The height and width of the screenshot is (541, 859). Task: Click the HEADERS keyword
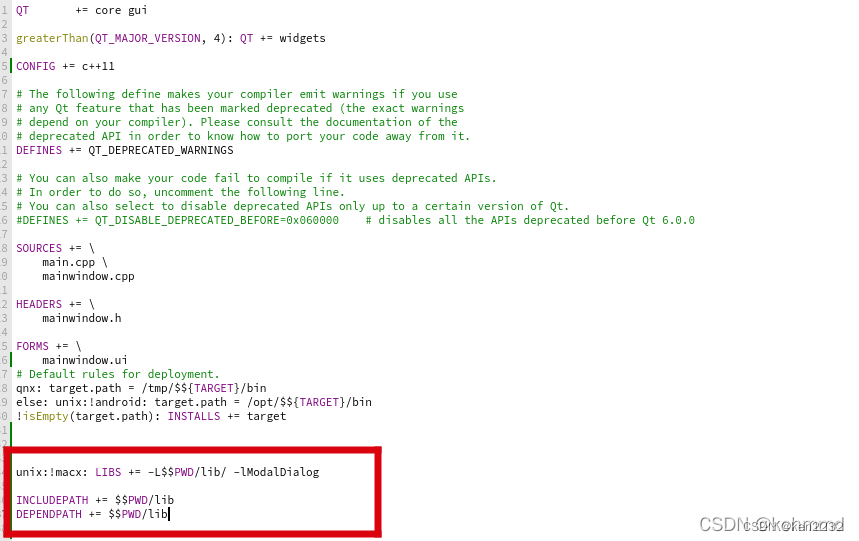39,304
